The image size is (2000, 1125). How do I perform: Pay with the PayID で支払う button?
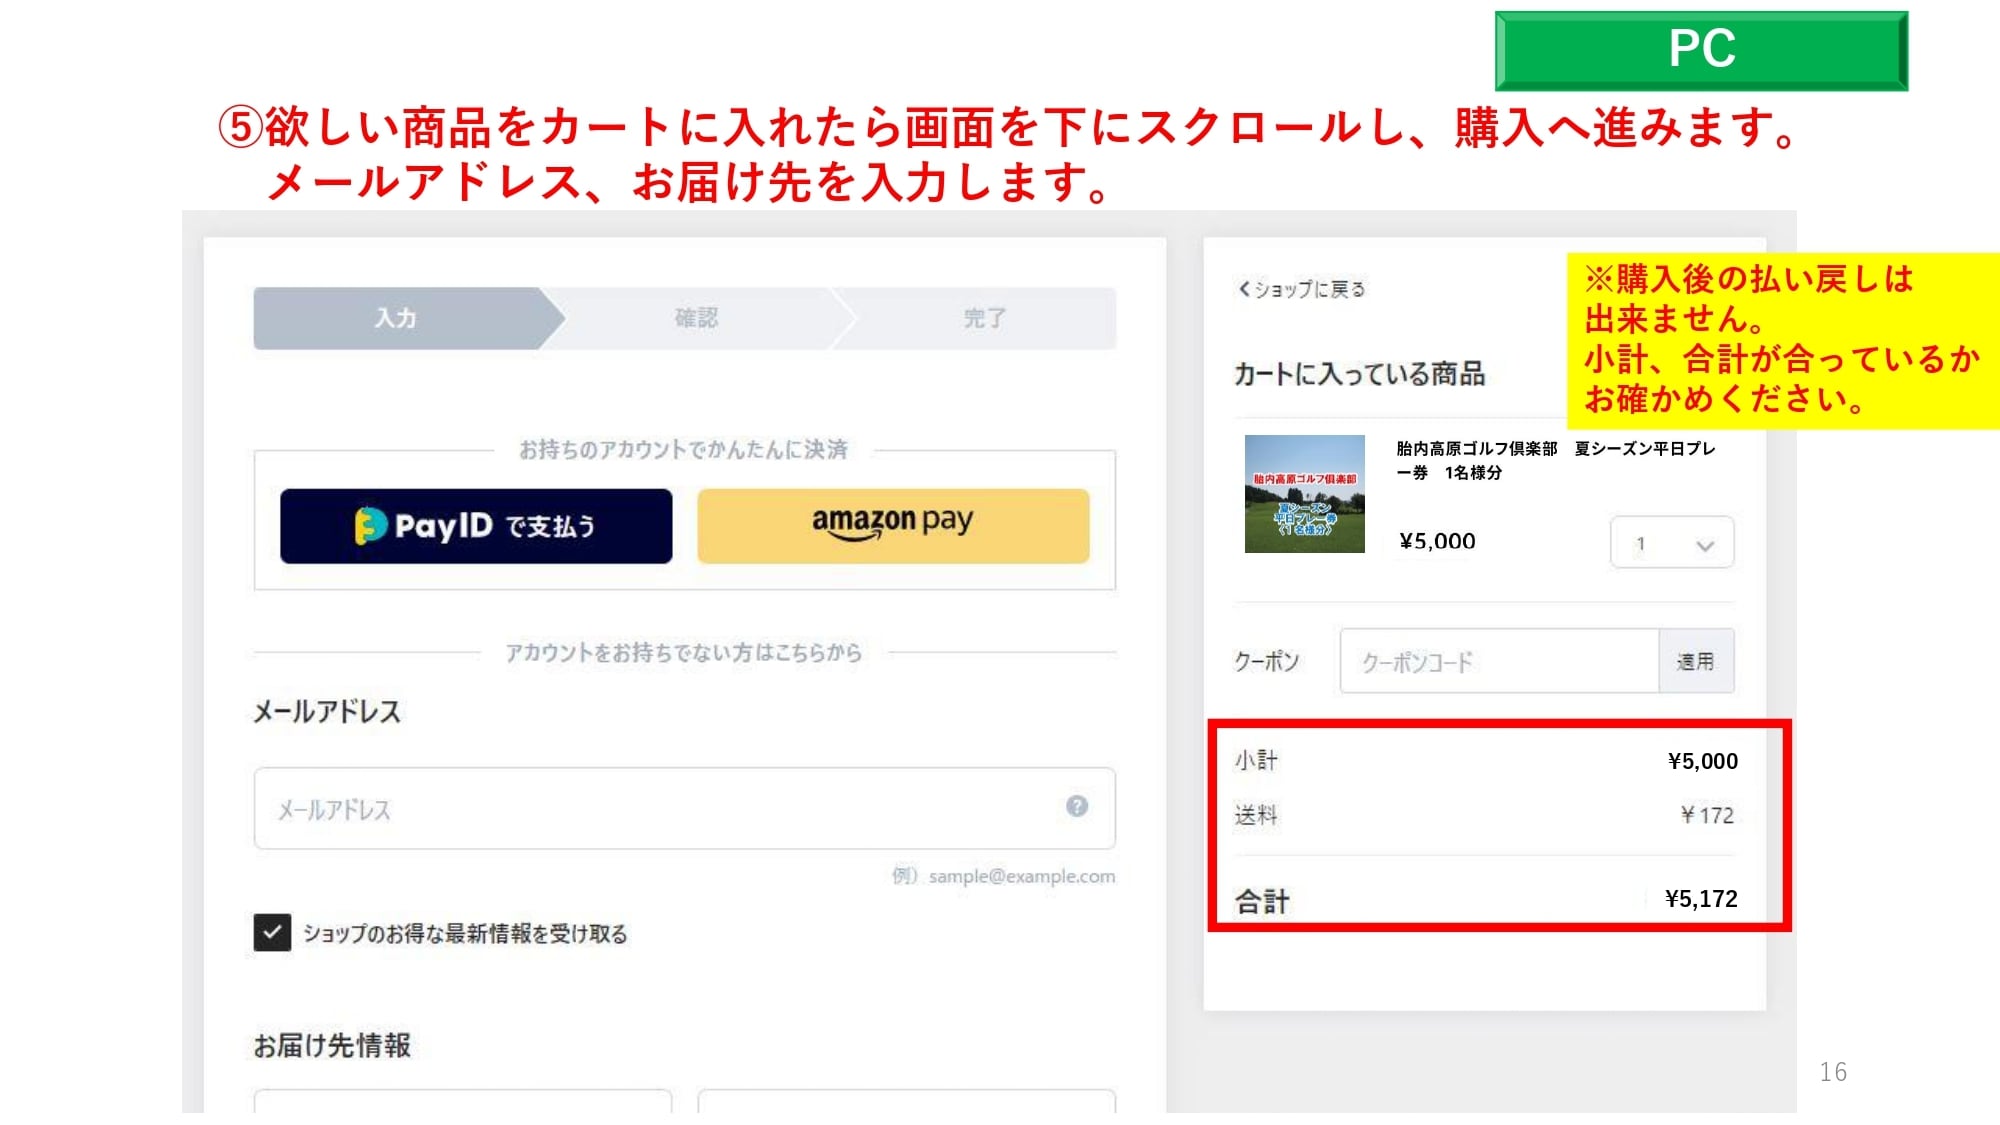(476, 526)
